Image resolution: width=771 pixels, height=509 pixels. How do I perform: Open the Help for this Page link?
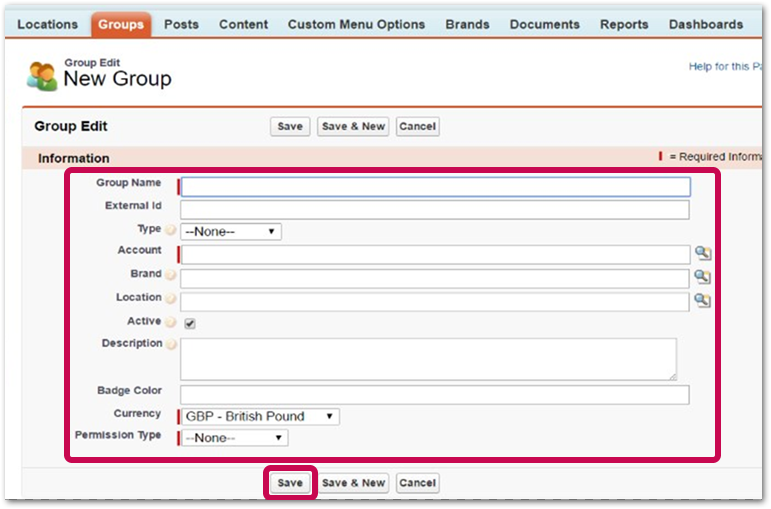[725, 66]
